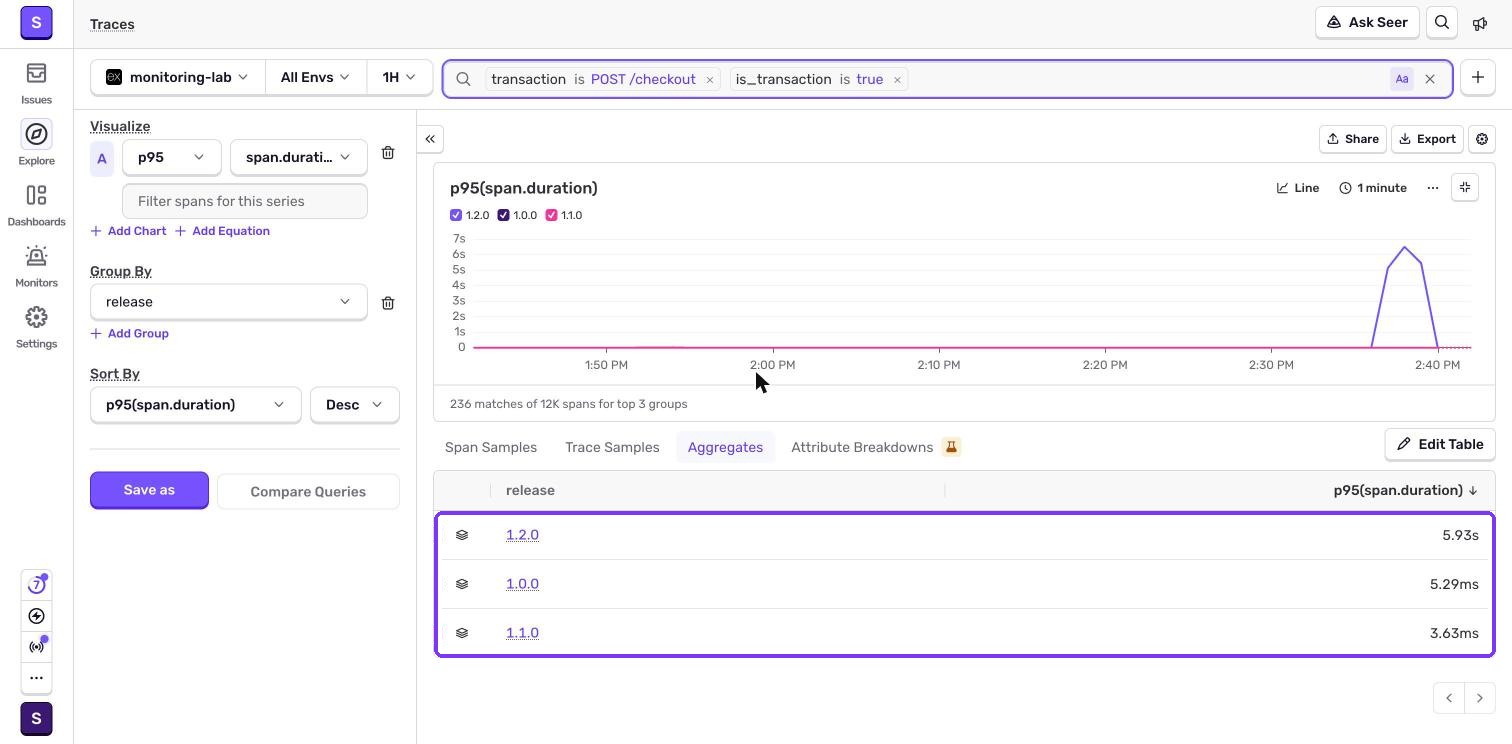
Task: Add a new query with plus button
Action: tap(1478, 78)
